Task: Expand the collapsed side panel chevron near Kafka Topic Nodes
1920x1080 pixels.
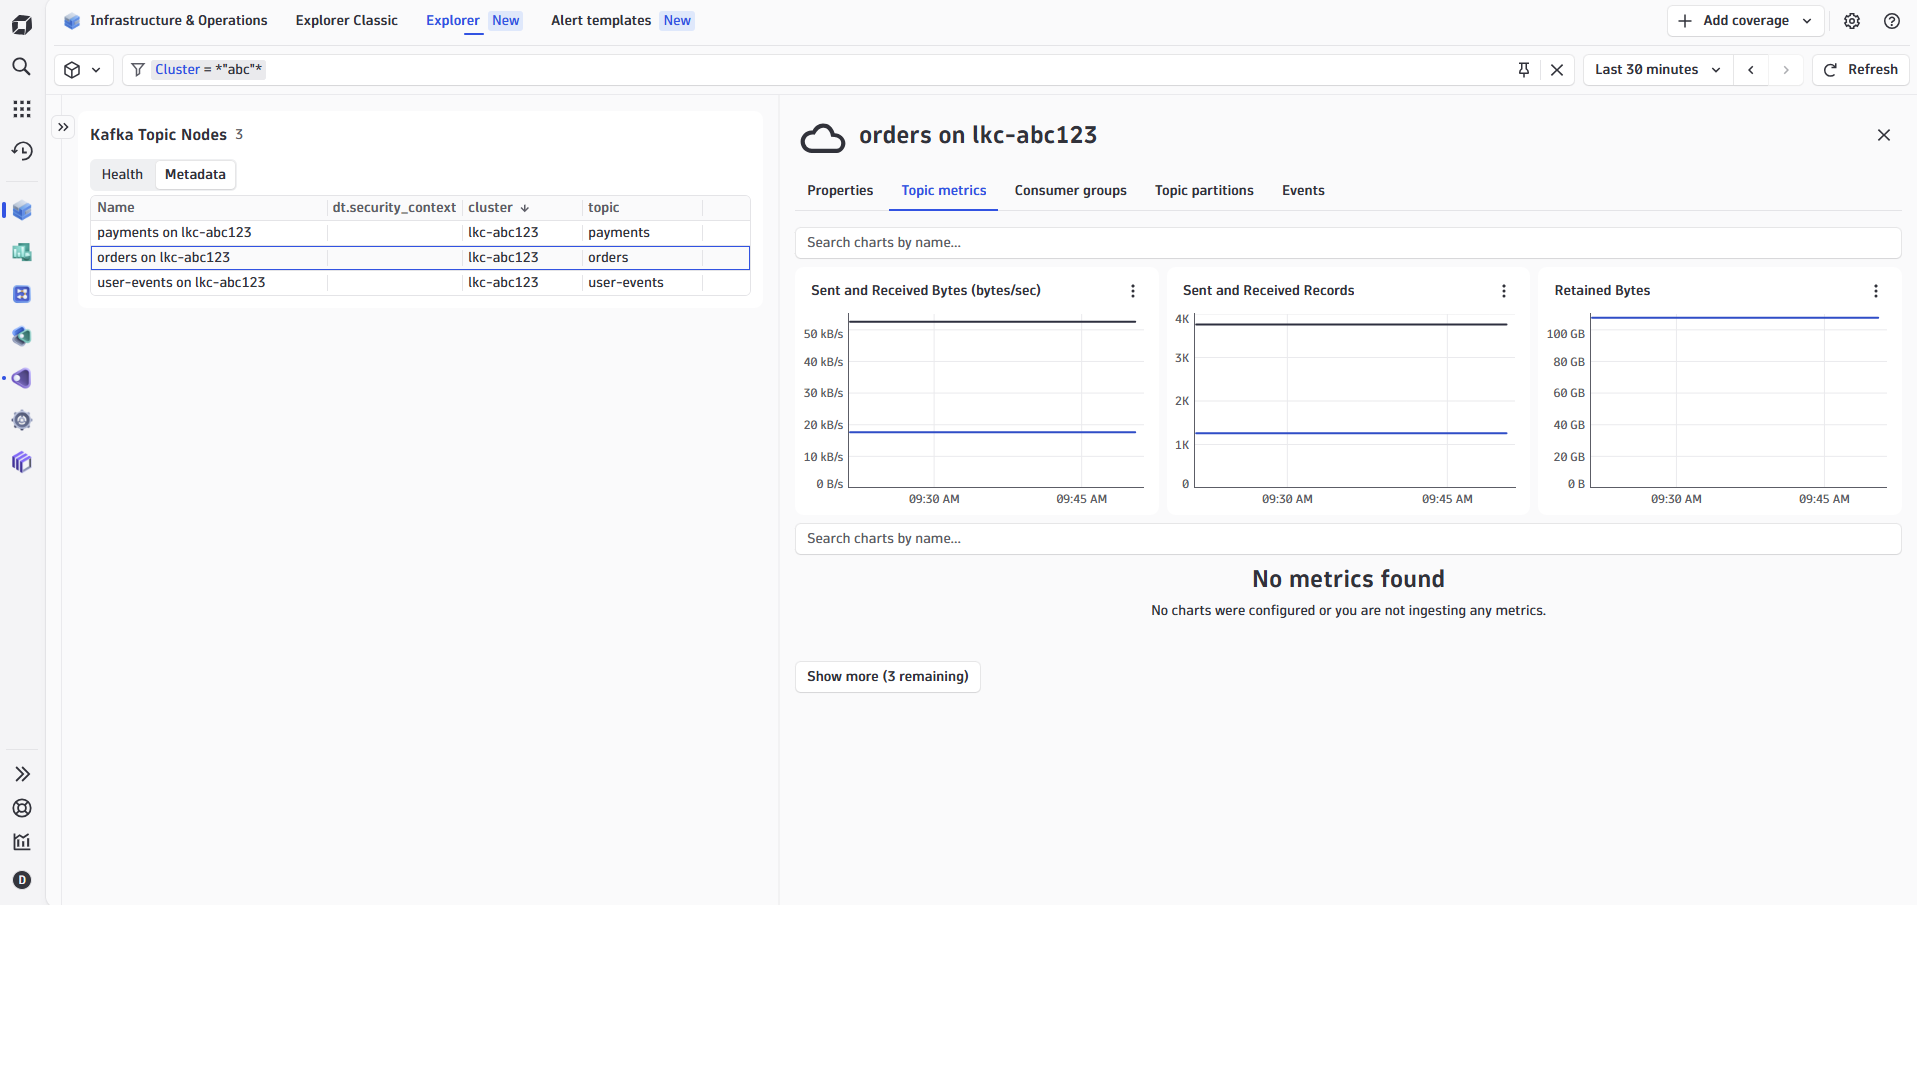Action: point(63,127)
